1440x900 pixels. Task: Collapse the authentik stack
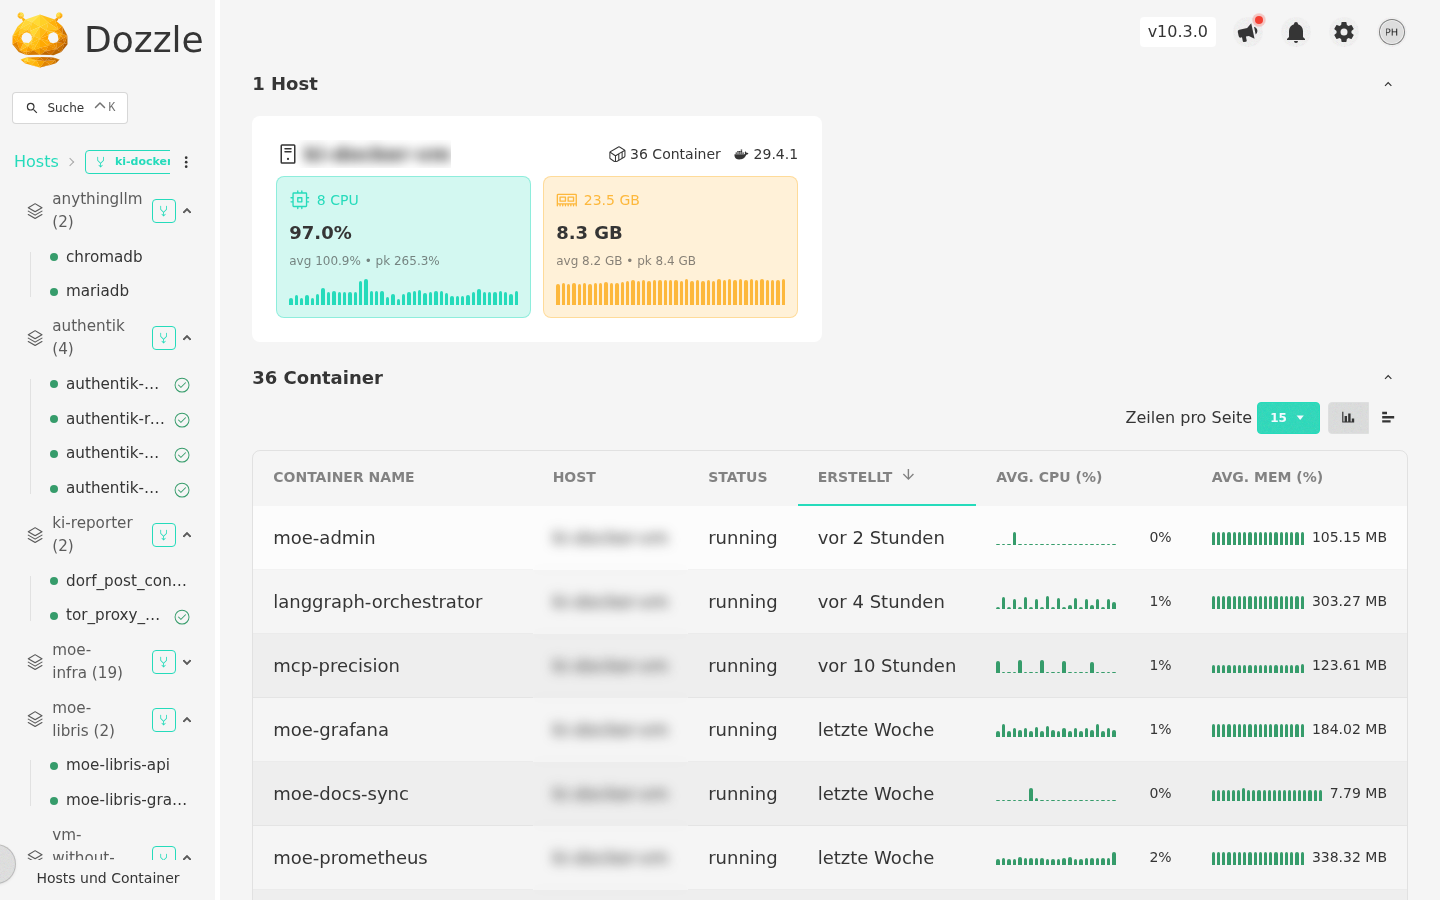point(187,338)
